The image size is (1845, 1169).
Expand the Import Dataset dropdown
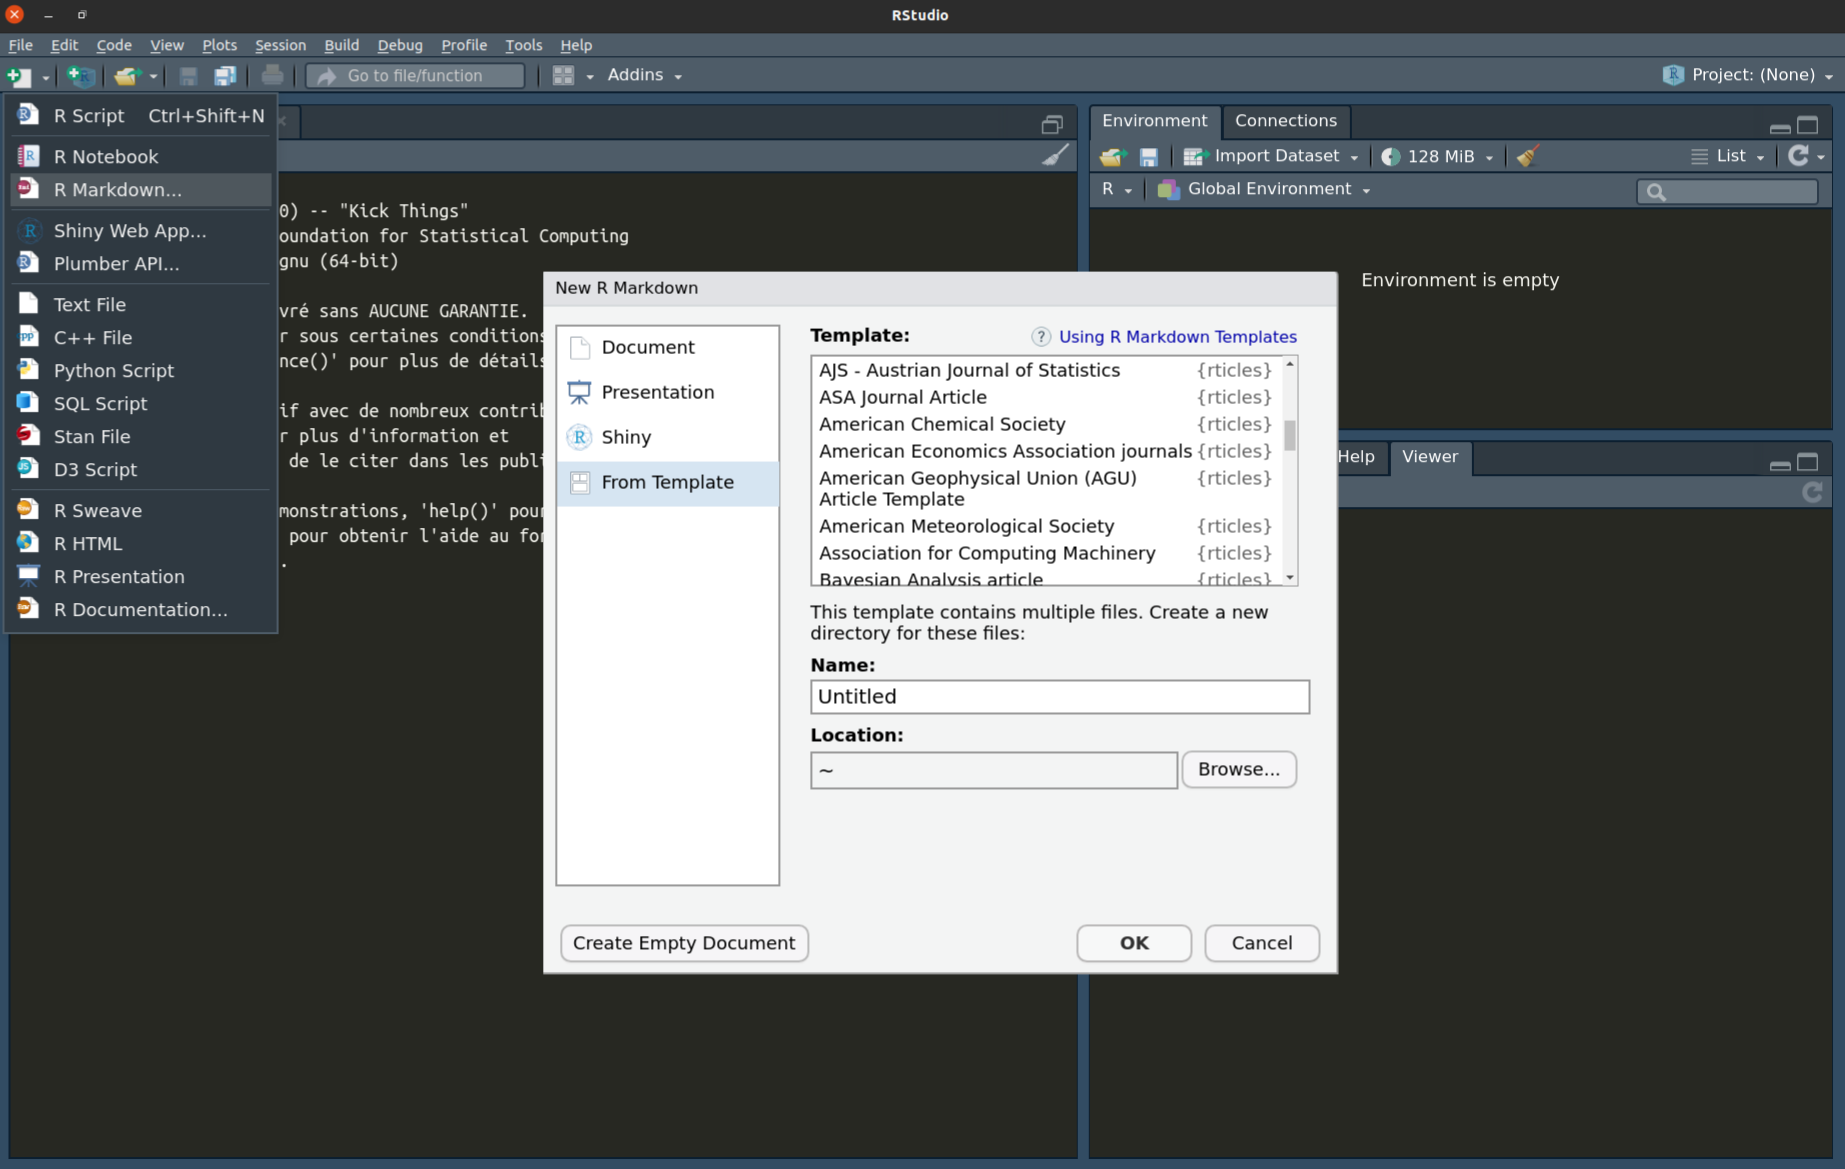point(1271,156)
